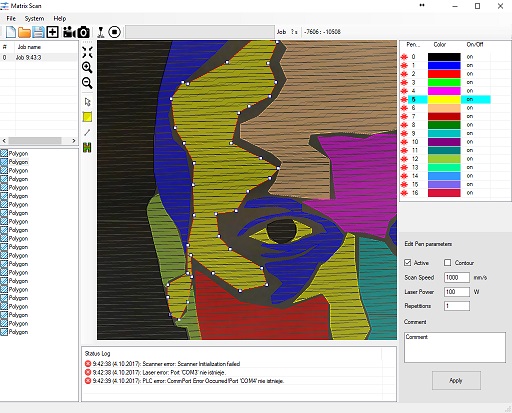Click the error icon of the PLC error entry
Viewport: 512px width, 413px height.
tap(88, 381)
